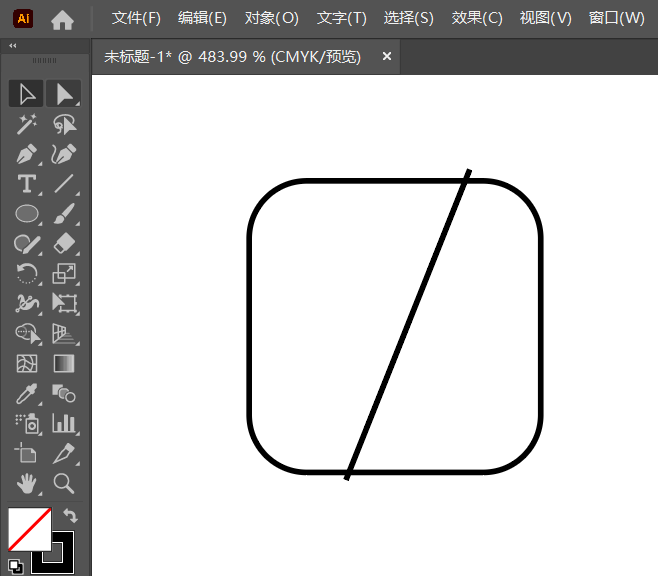Activate the Symbol Sprayer tool
The height and width of the screenshot is (576, 658).
point(27,424)
